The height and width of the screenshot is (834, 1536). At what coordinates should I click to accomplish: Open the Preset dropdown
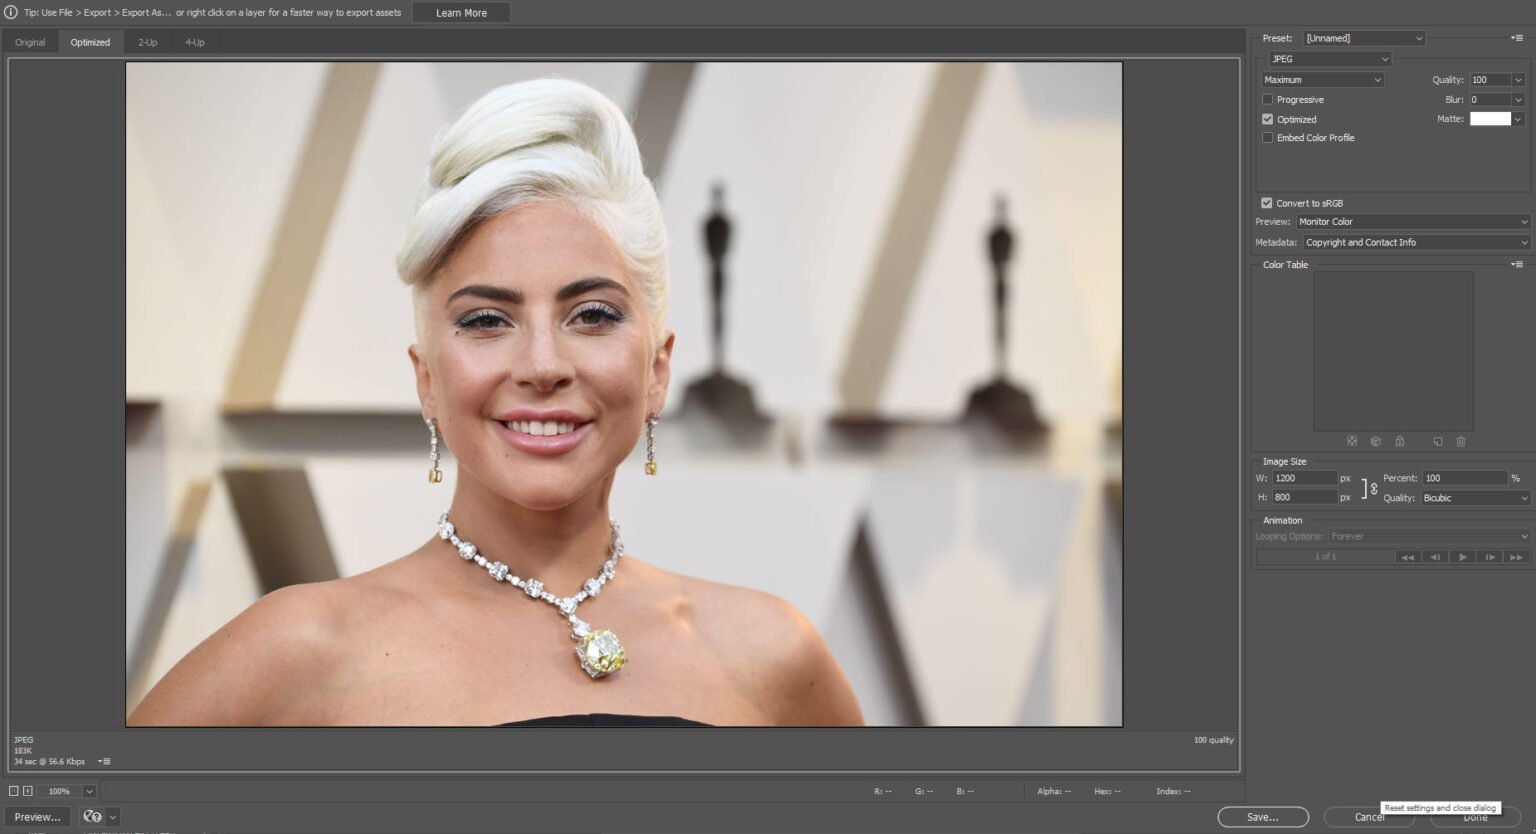[x=1363, y=37]
